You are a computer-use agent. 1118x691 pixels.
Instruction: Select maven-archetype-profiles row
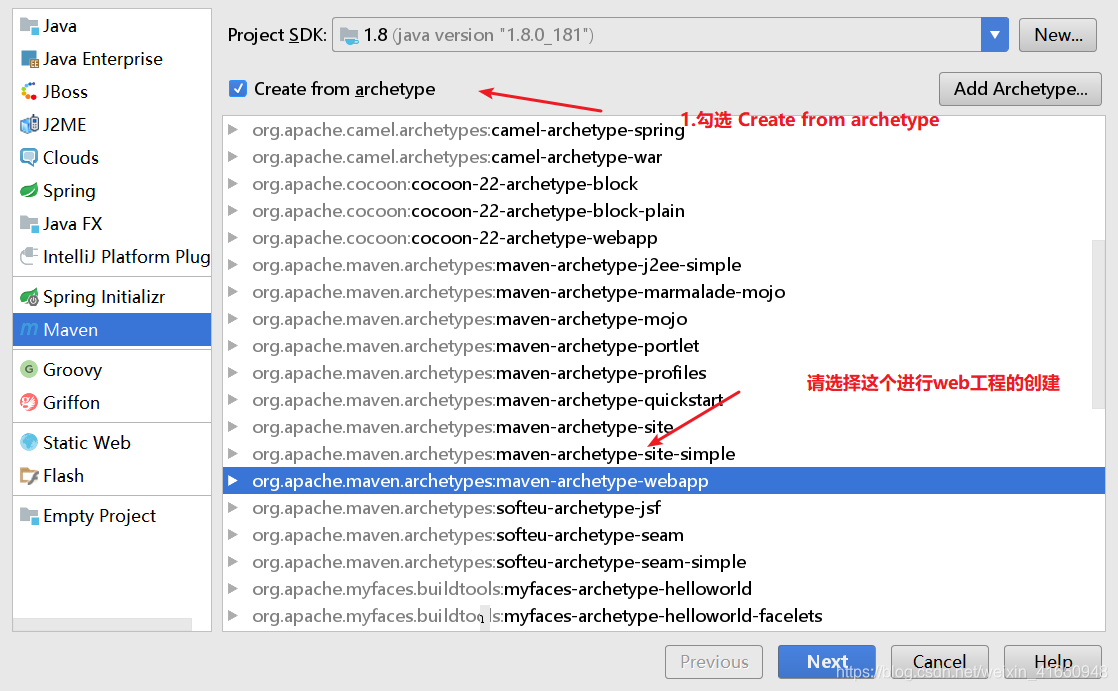point(664,373)
